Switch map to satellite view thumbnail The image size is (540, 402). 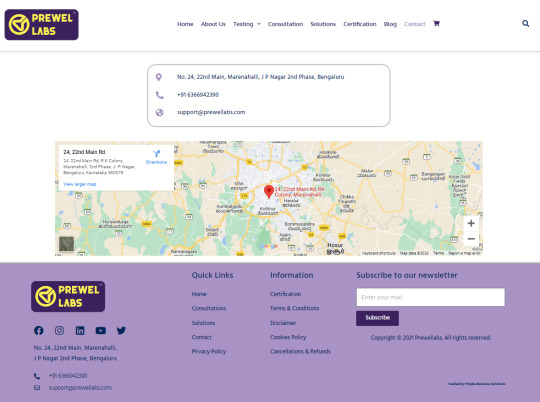tap(66, 244)
